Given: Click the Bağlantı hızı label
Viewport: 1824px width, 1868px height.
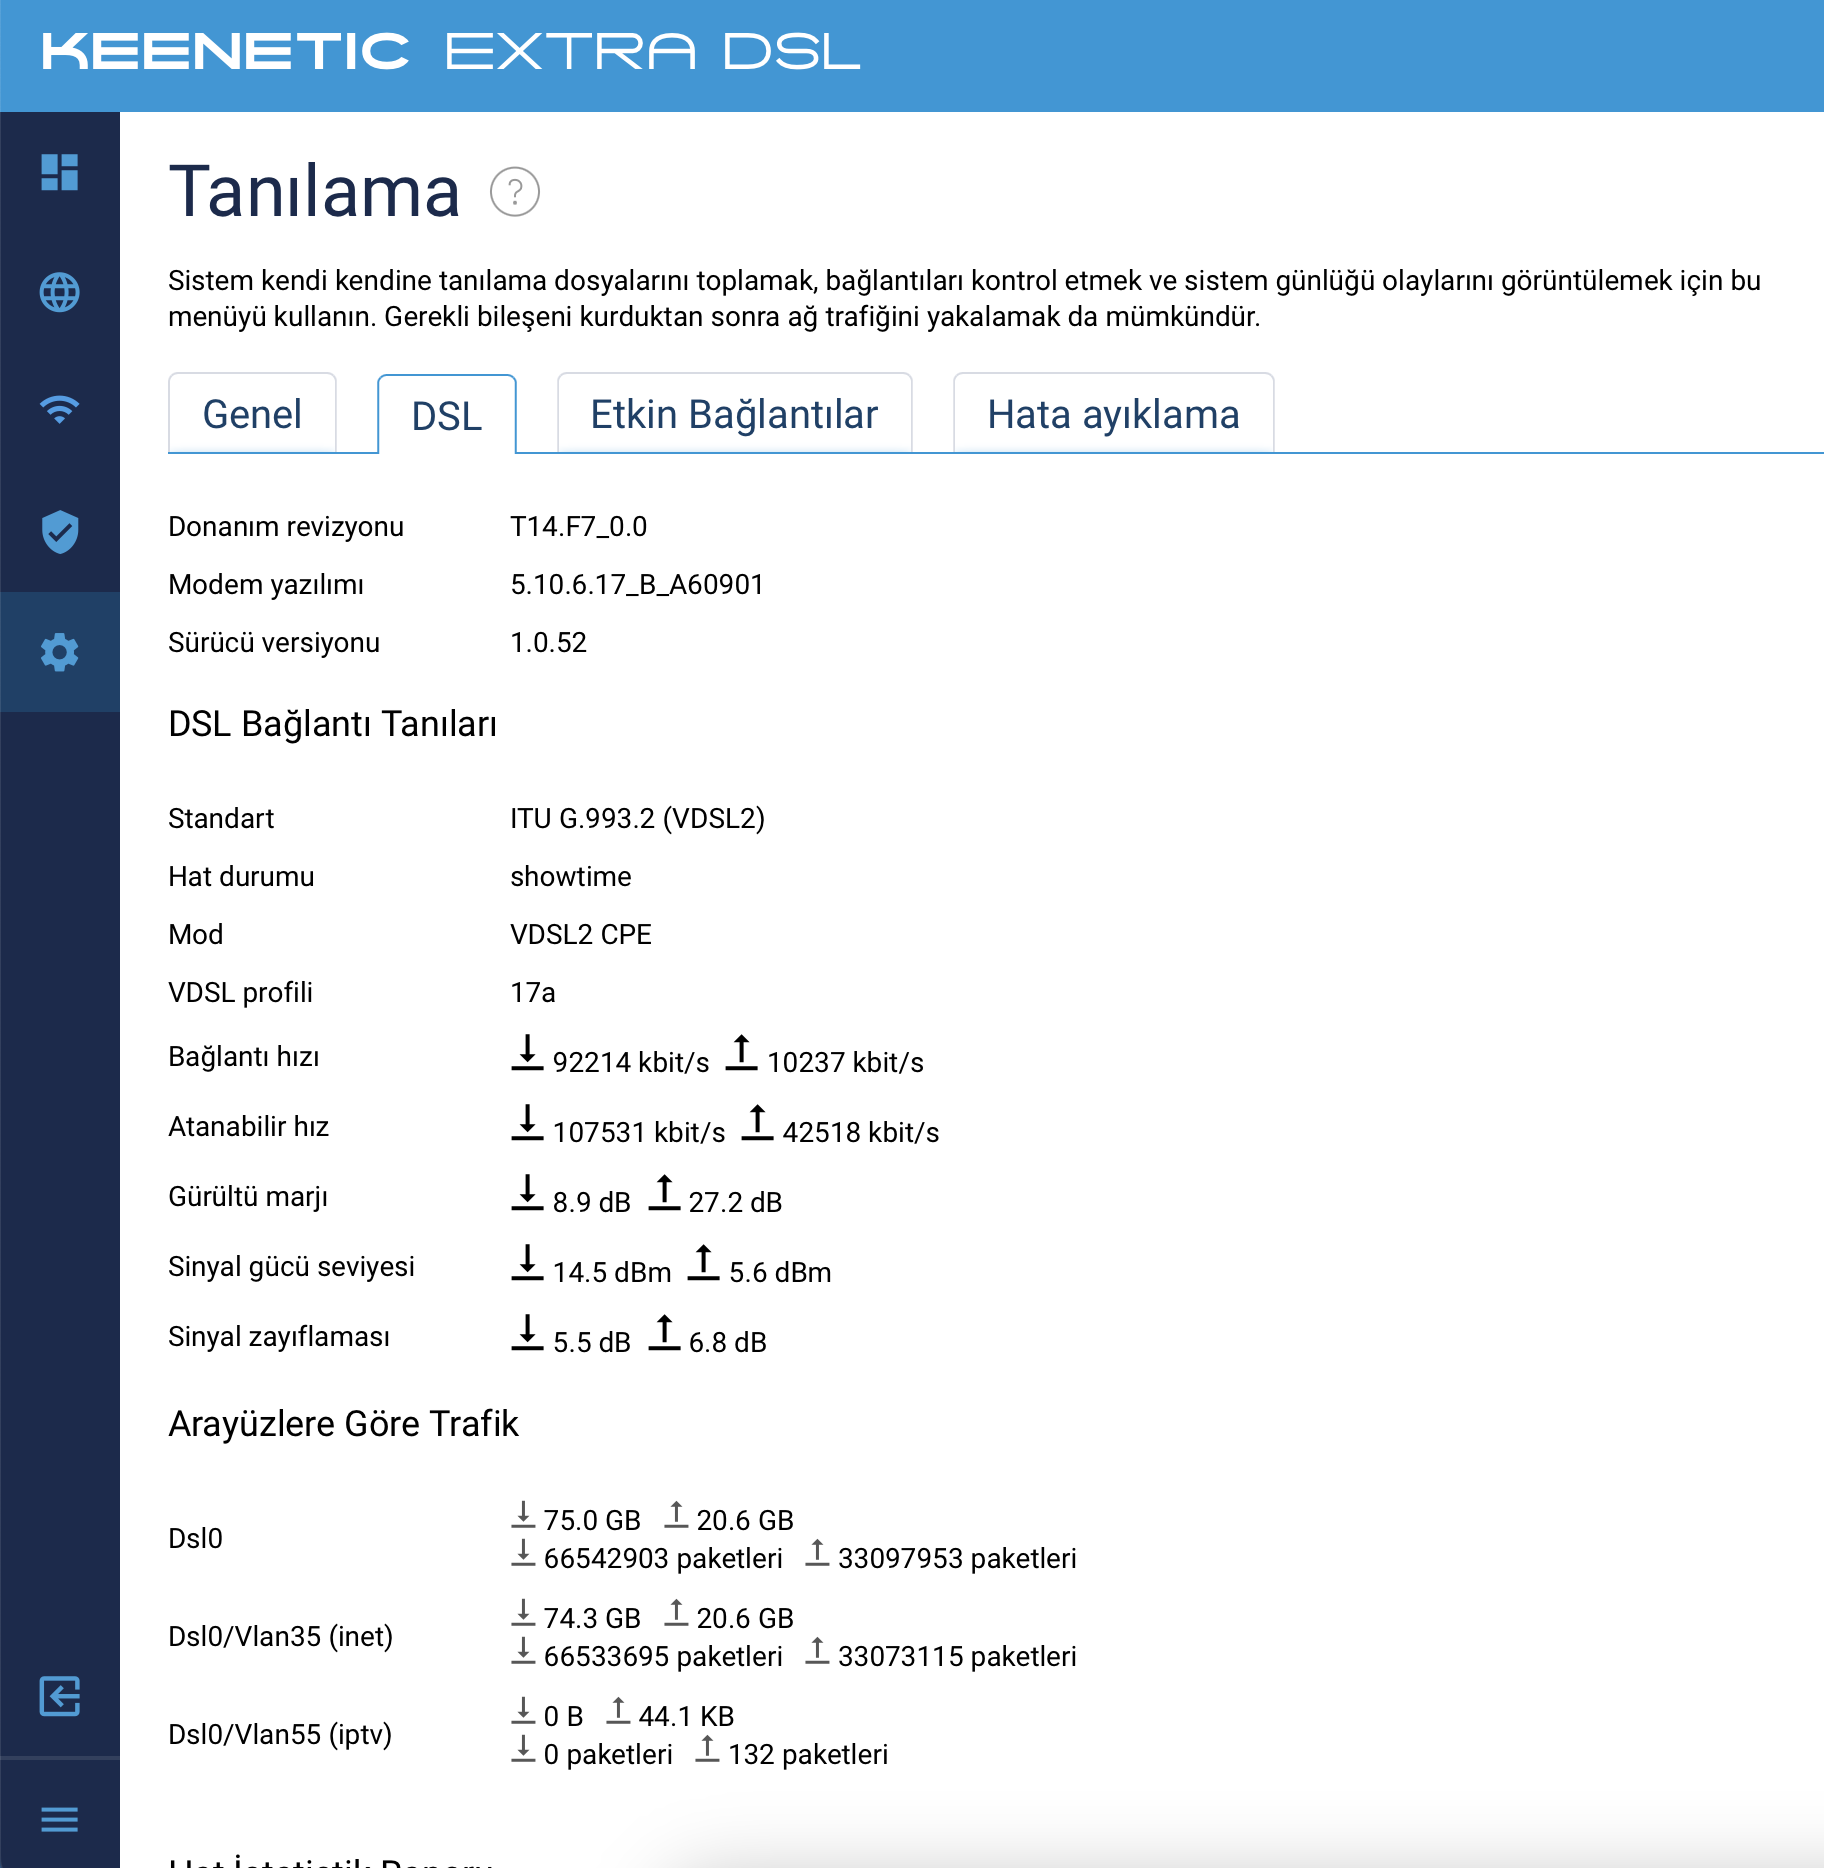Looking at the screenshot, I should coord(244,1057).
